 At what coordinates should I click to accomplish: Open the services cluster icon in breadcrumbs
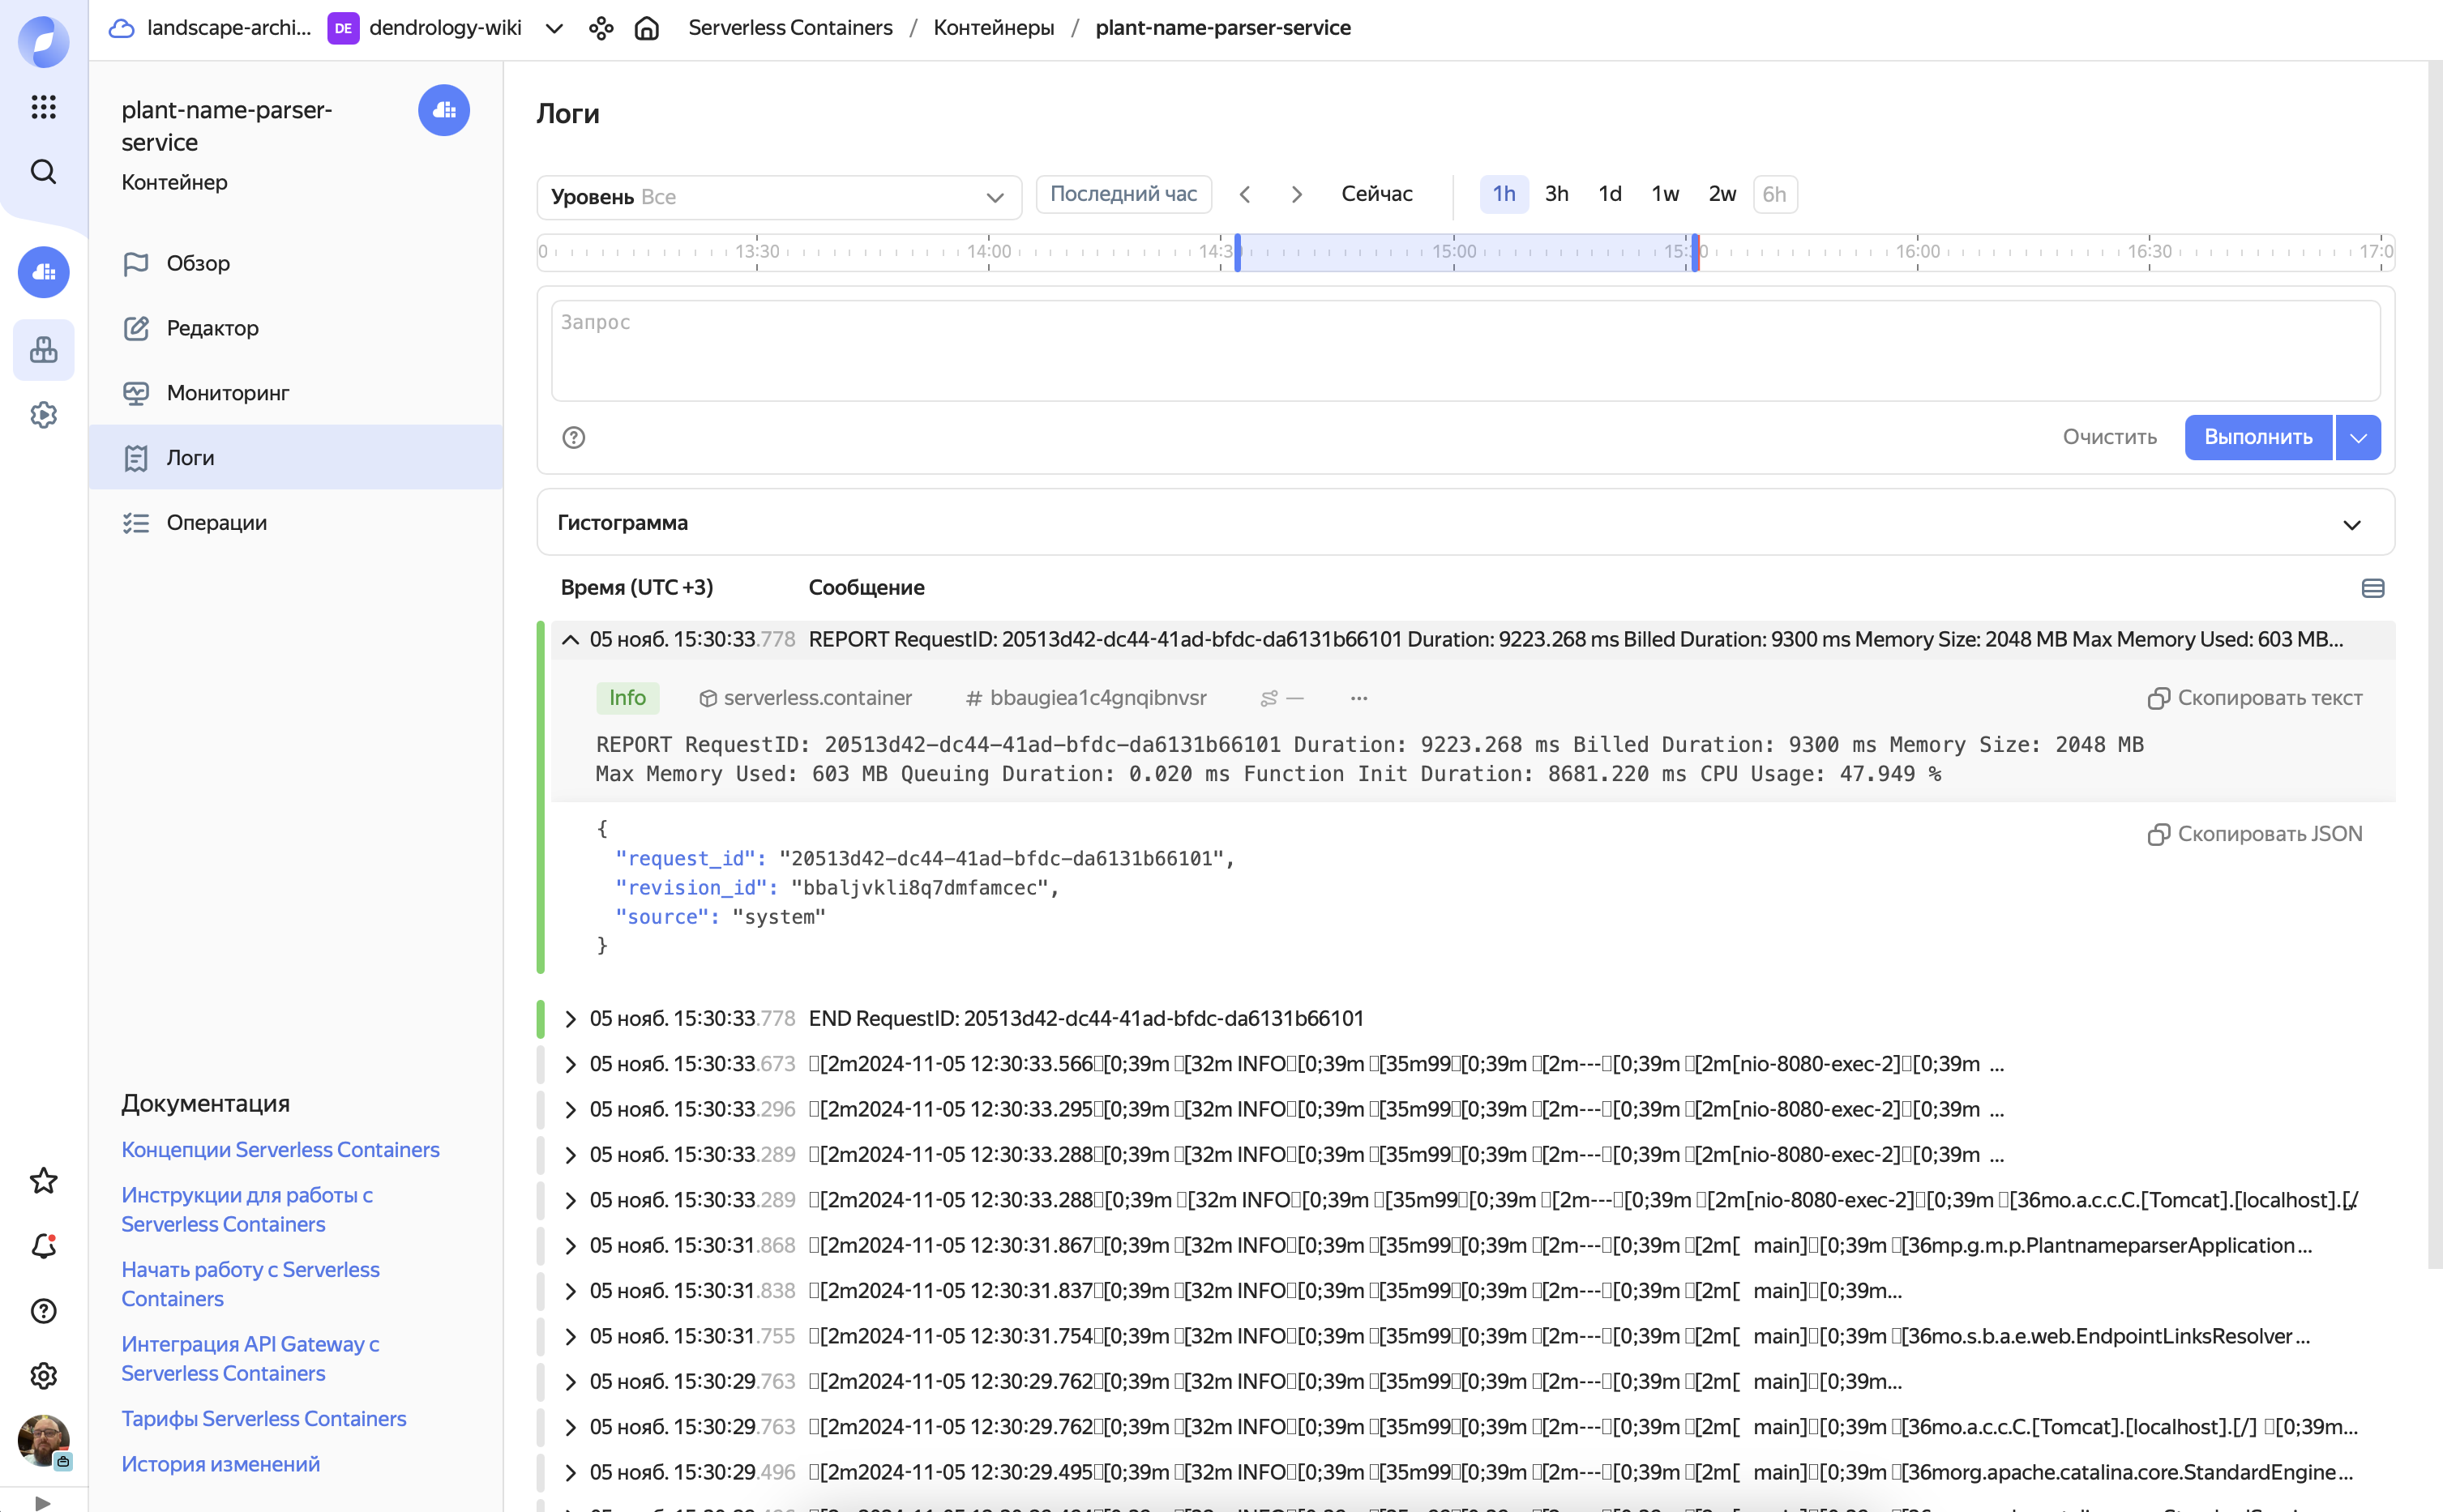click(601, 28)
